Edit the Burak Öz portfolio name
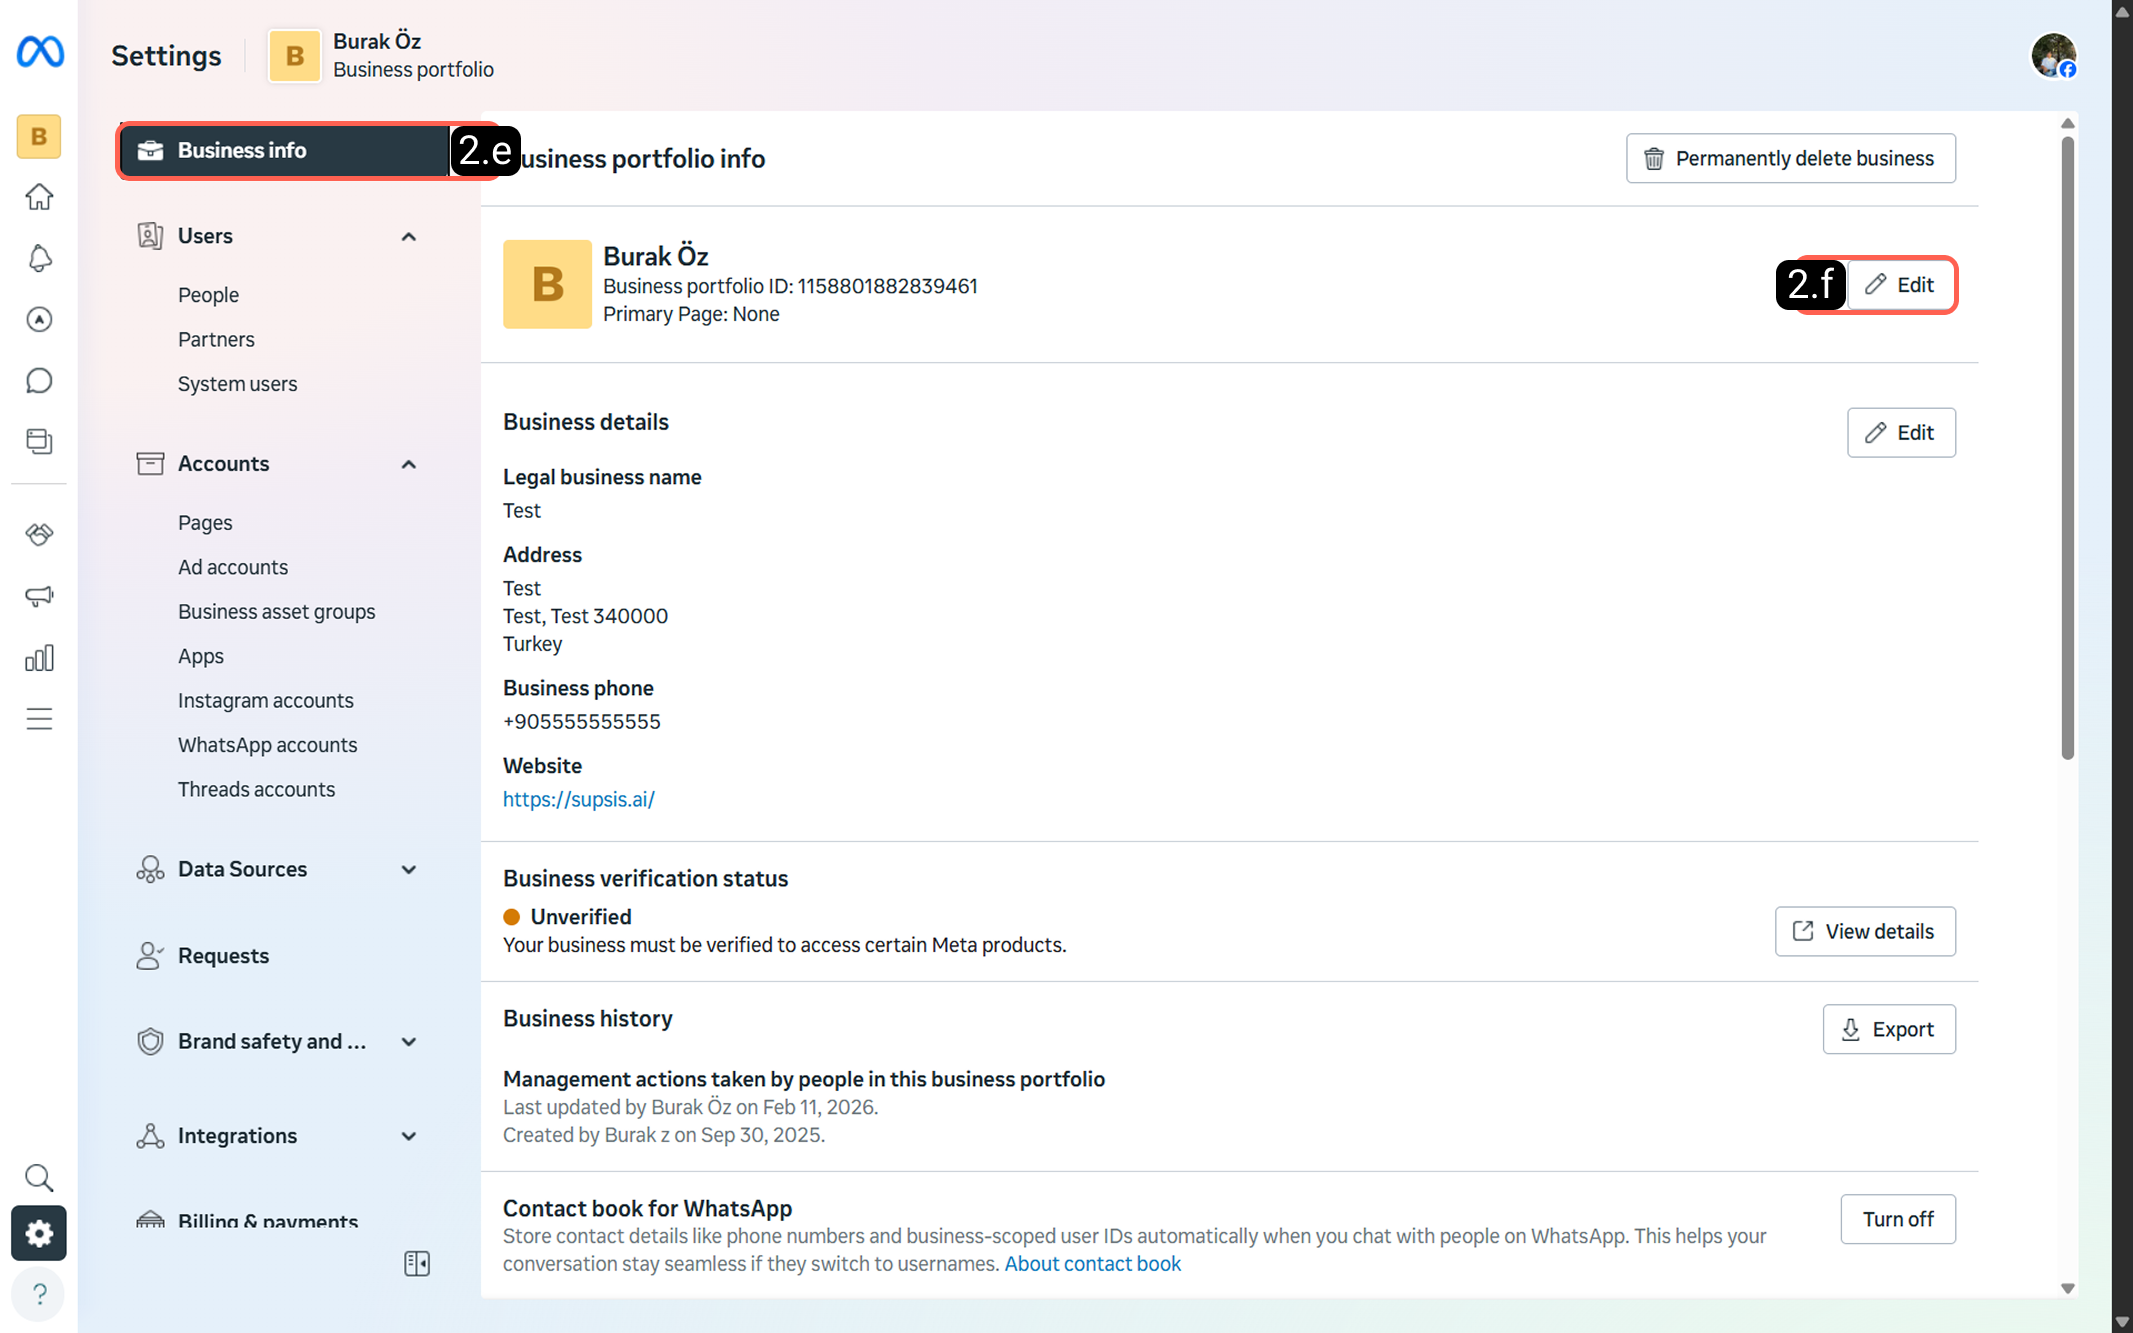The image size is (2133, 1333). (1901, 285)
